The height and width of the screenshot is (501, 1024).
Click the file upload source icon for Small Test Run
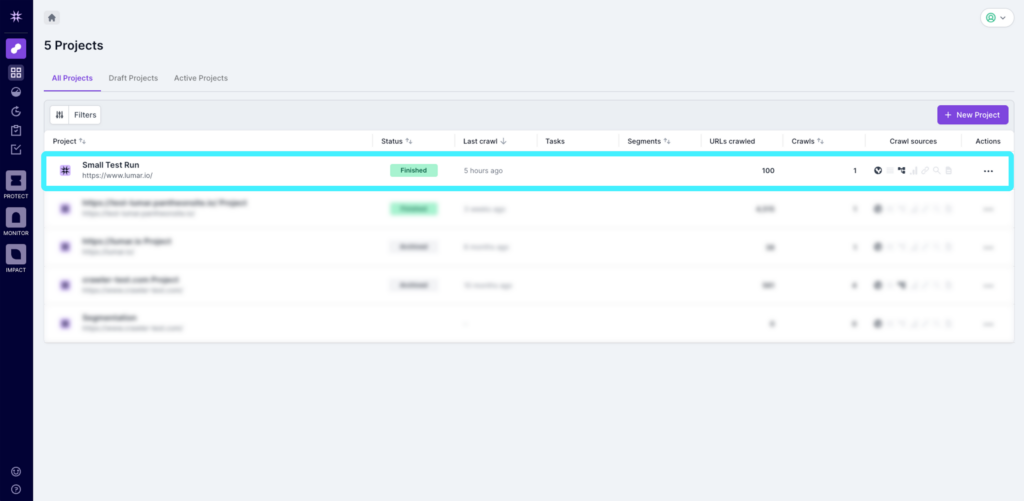pos(948,170)
